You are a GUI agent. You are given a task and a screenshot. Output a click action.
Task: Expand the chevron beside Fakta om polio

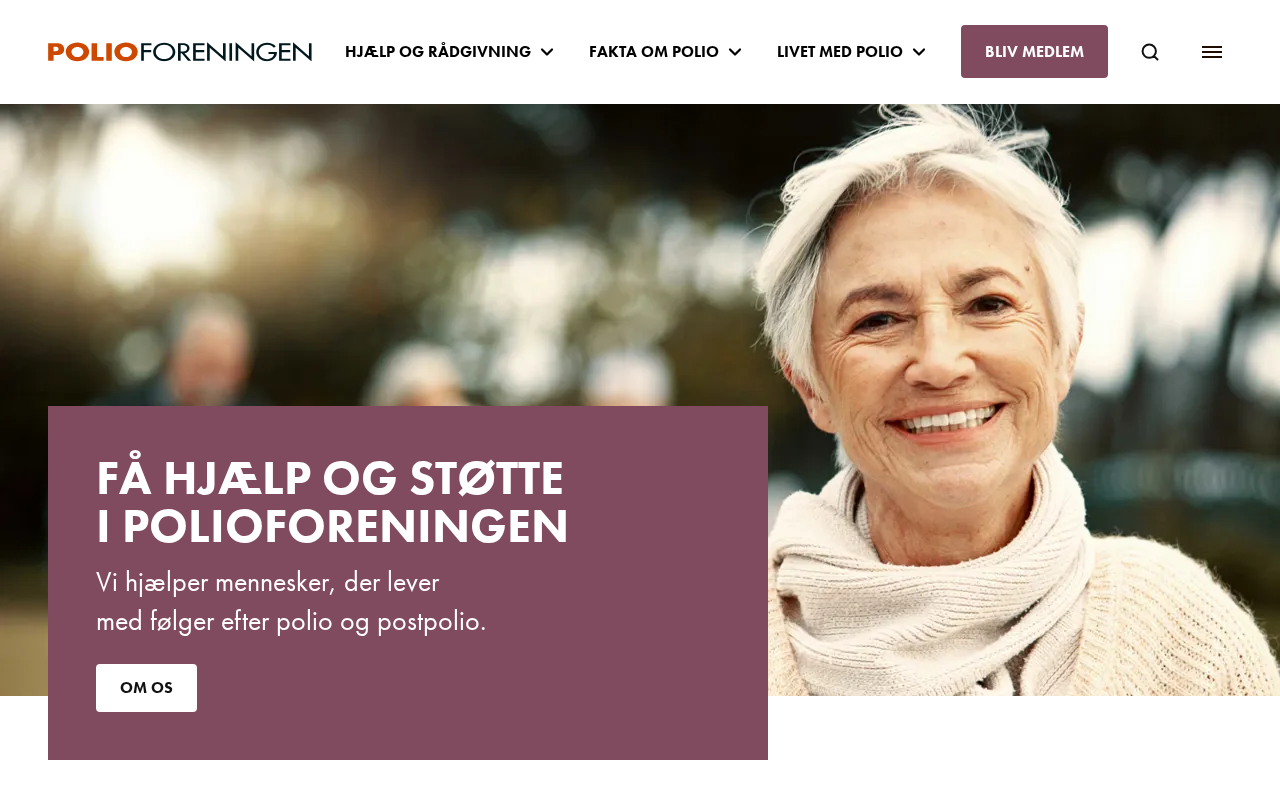click(735, 52)
